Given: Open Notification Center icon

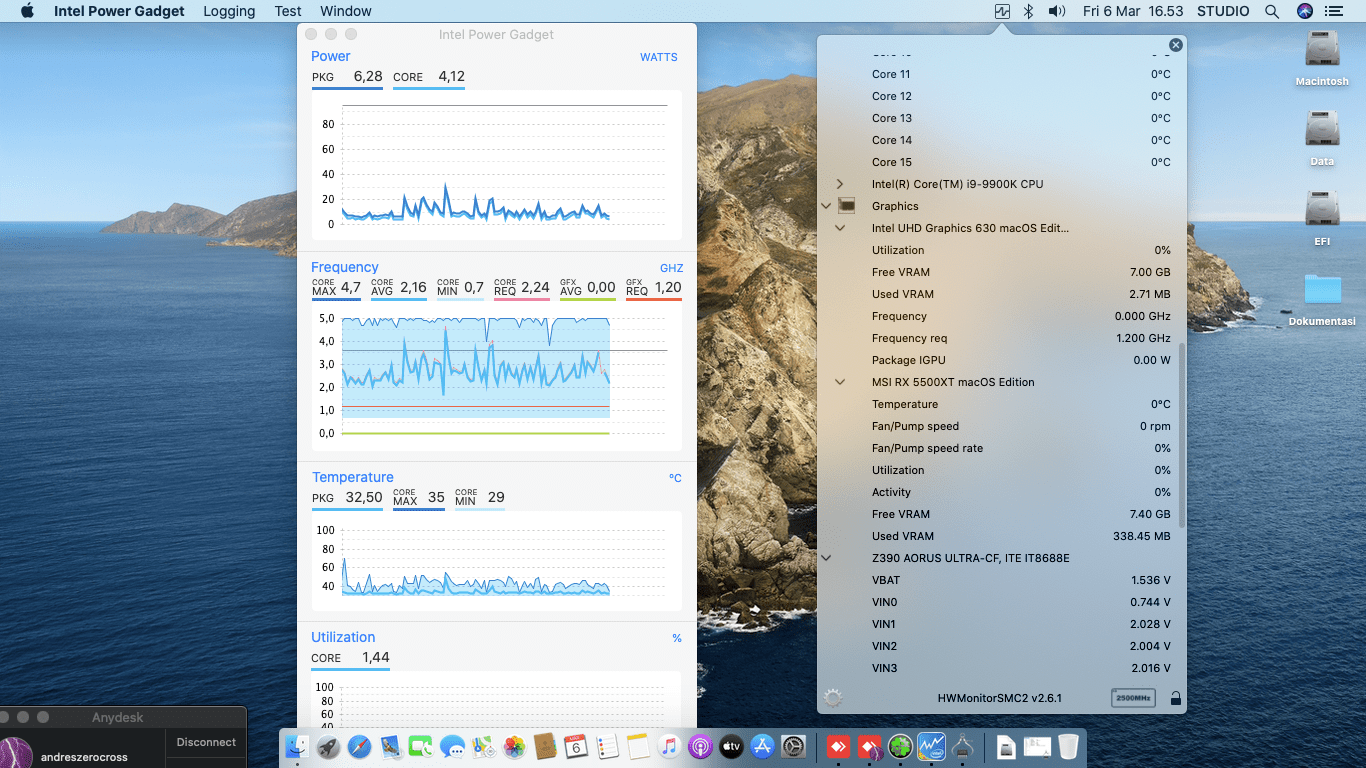Looking at the screenshot, I should click(x=1333, y=11).
